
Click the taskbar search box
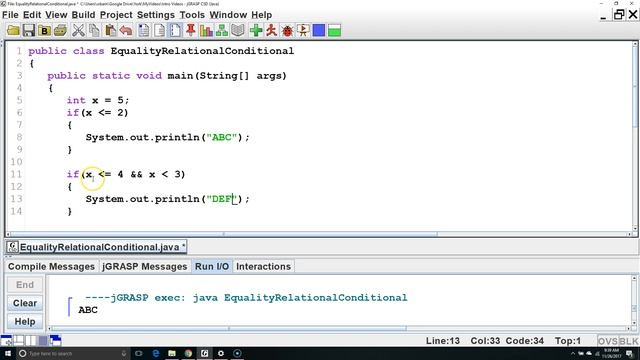coord(73,353)
